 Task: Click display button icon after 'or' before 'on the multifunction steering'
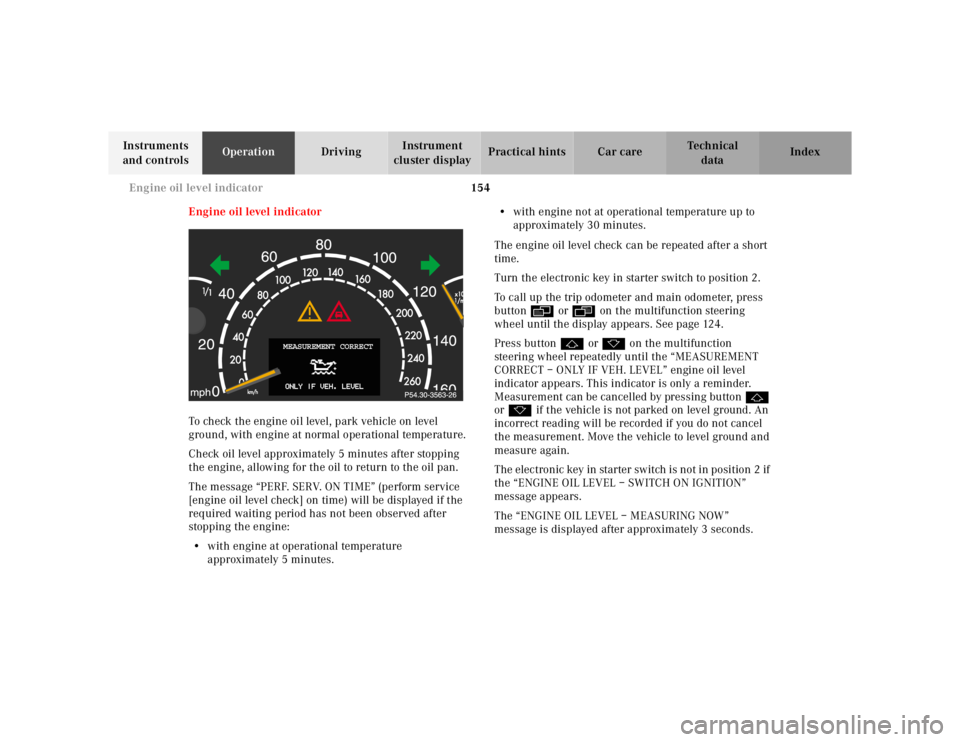pyautogui.click(x=583, y=311)
